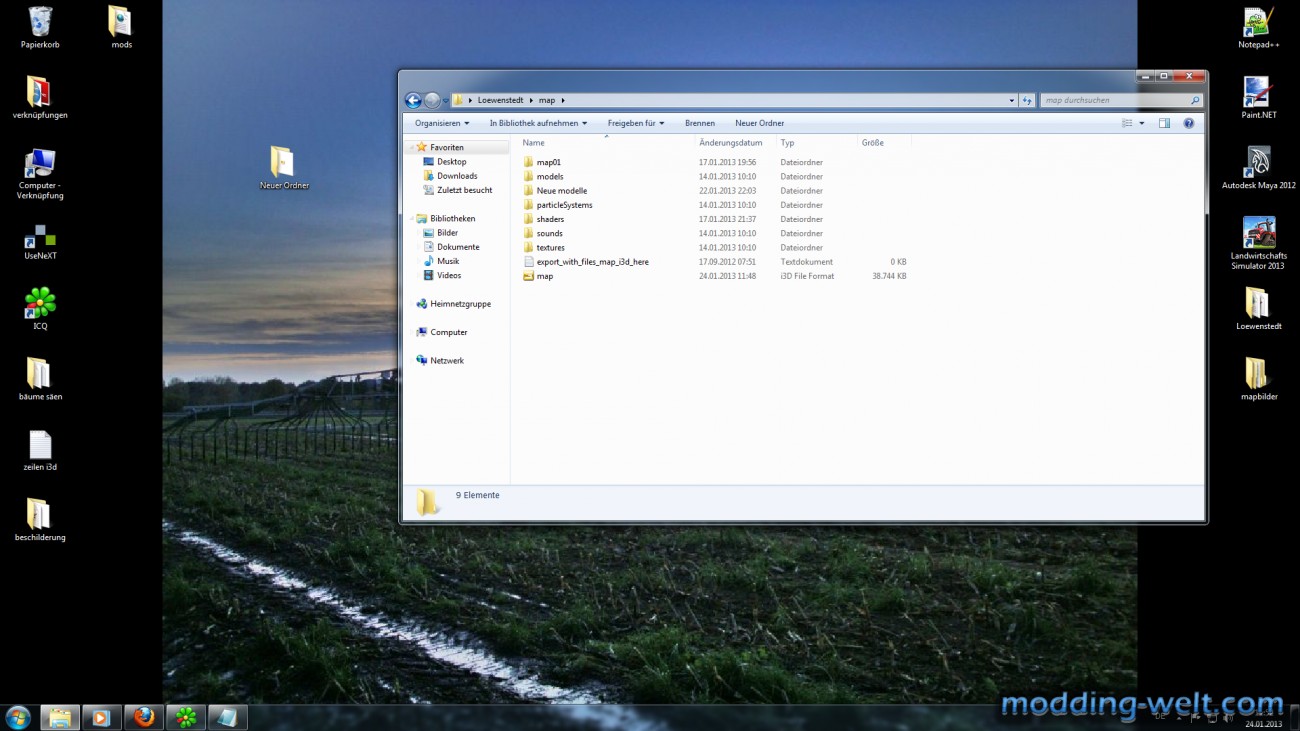Select the shaders folder
The image size is (1300, 731).
(543, 219)
